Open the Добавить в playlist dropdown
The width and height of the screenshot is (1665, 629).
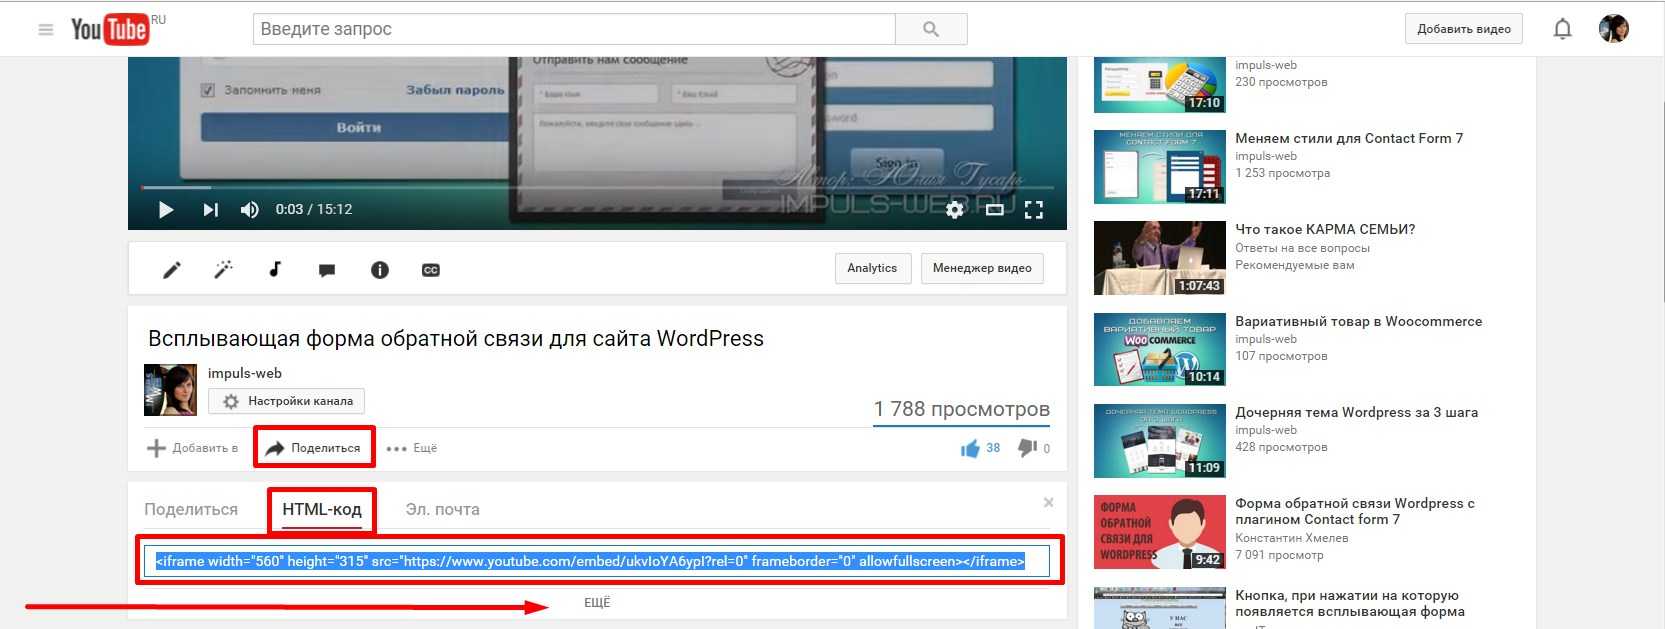coord(193,448)
